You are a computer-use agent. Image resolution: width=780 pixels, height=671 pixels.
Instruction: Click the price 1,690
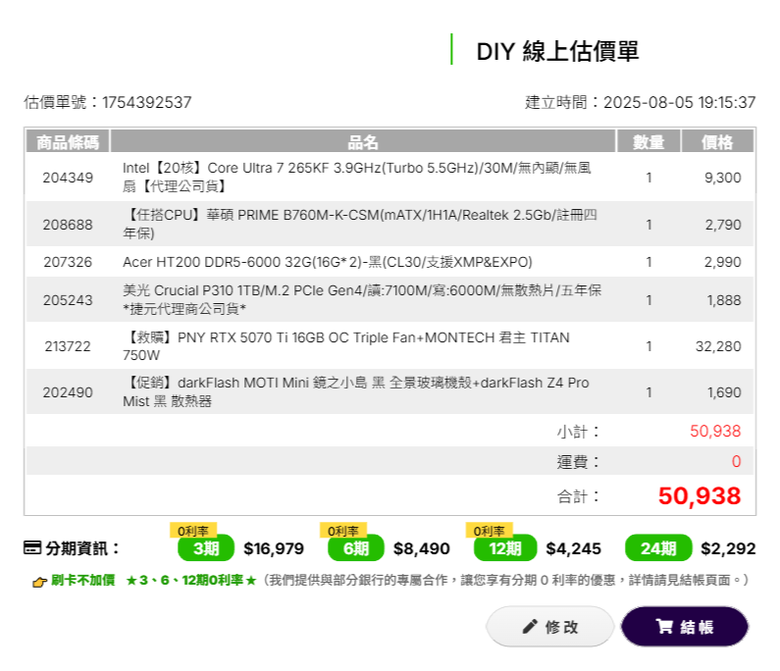pos(724,392)
